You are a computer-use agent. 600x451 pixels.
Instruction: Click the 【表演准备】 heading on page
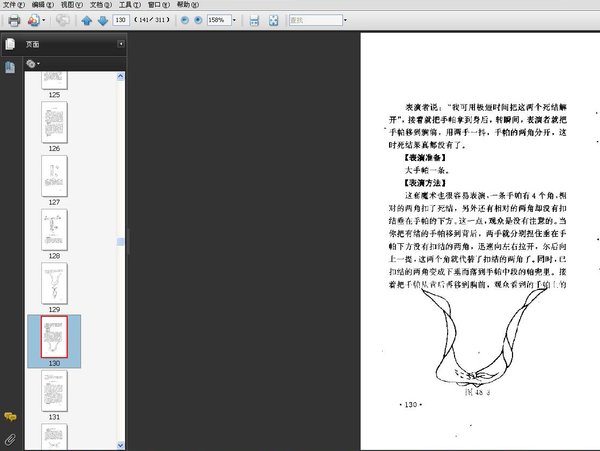point(426,158)
